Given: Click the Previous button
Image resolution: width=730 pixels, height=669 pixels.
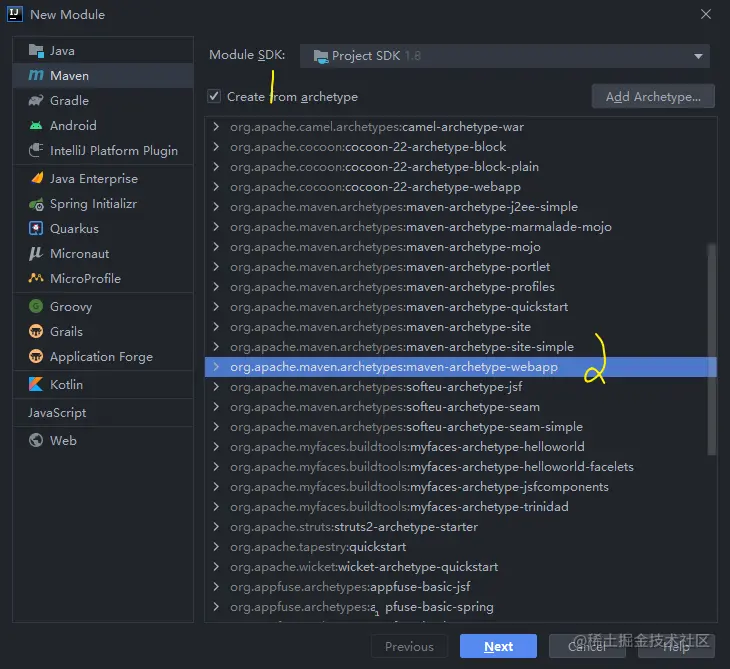Looking at the screenshot, I should (x=409, y=646).
